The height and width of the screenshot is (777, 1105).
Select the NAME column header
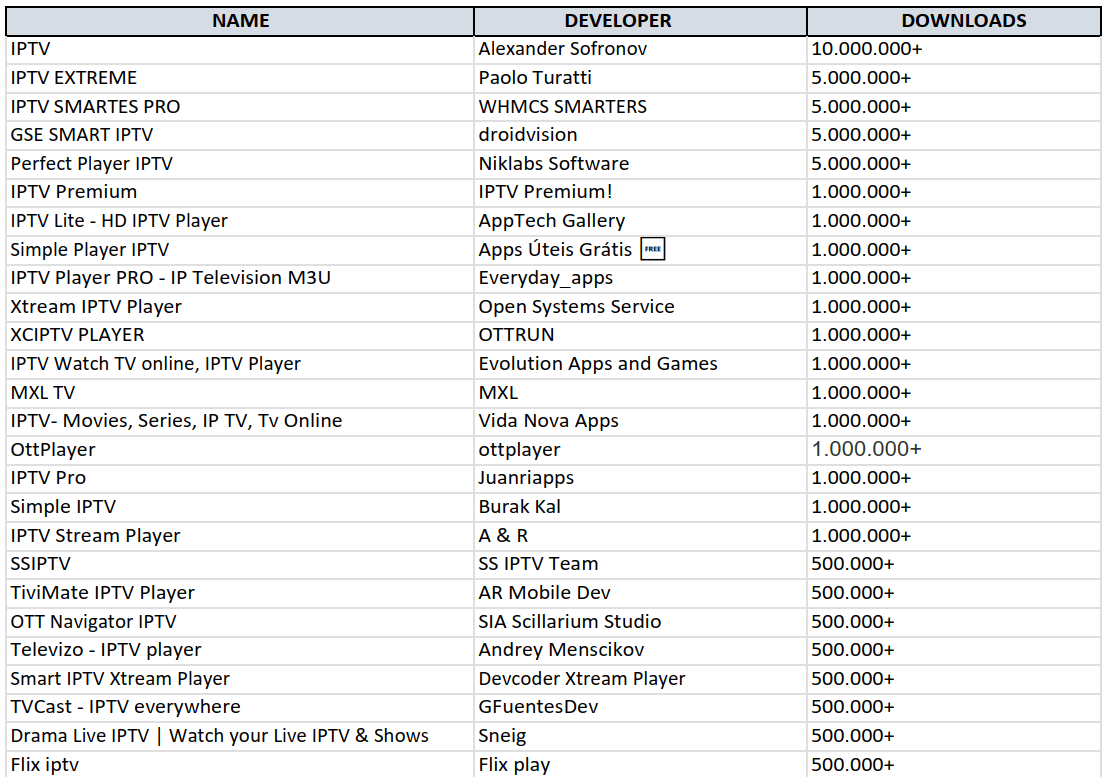click(x=240, y=21)
